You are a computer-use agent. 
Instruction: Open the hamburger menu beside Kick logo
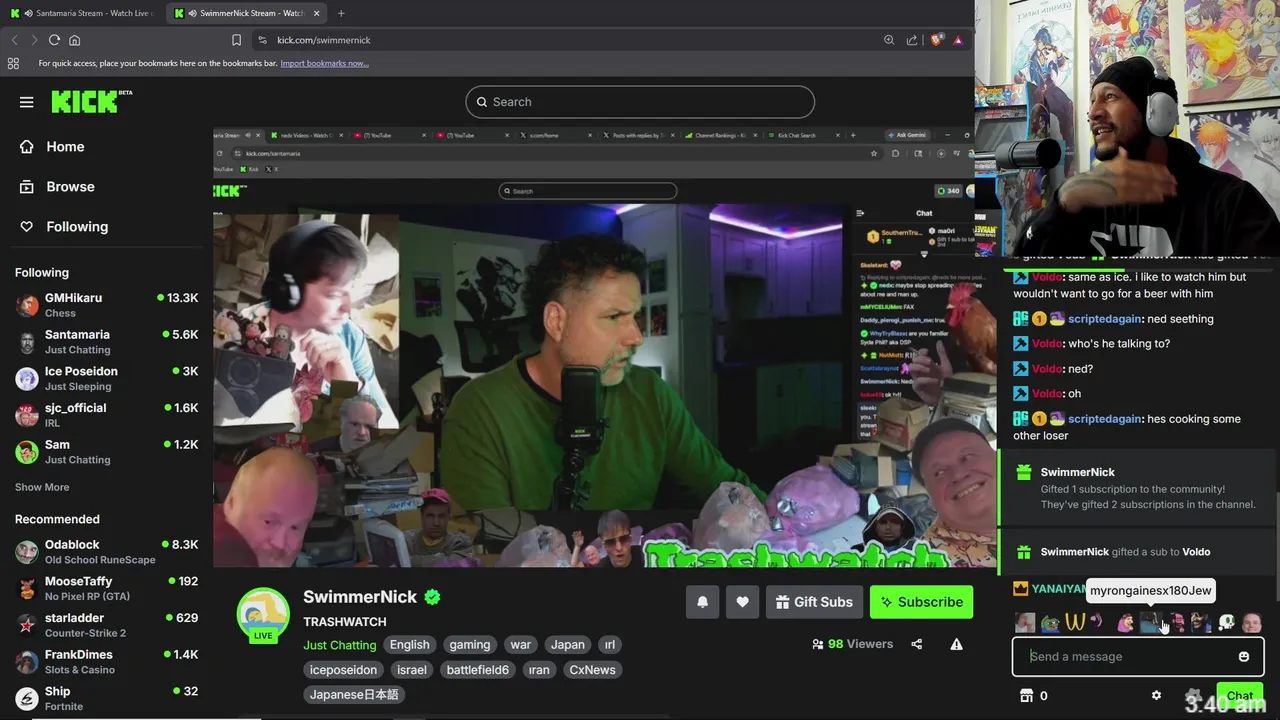(27, 102)
